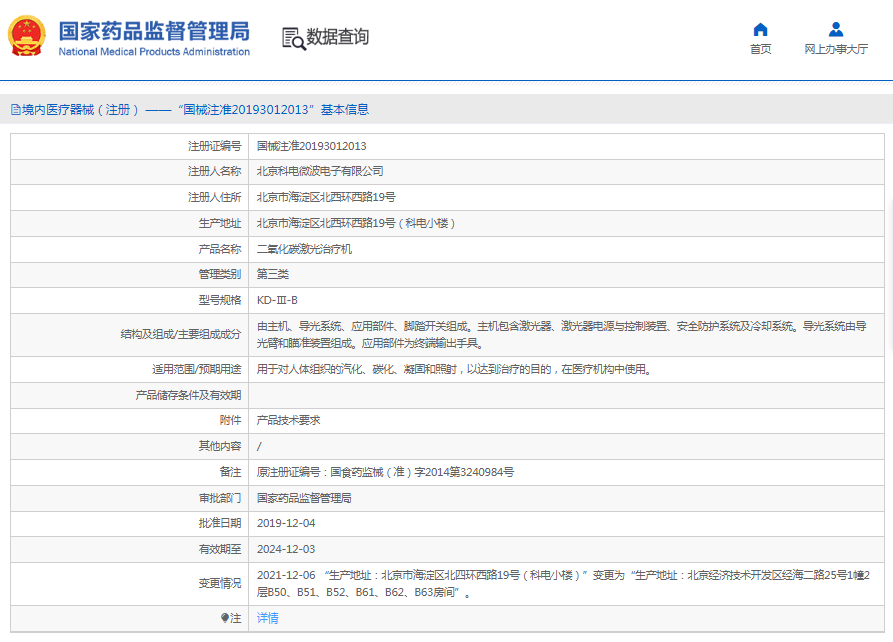Click the 有效期至 row label
Screen dimensions: 893x642
(x=220, y=550)
